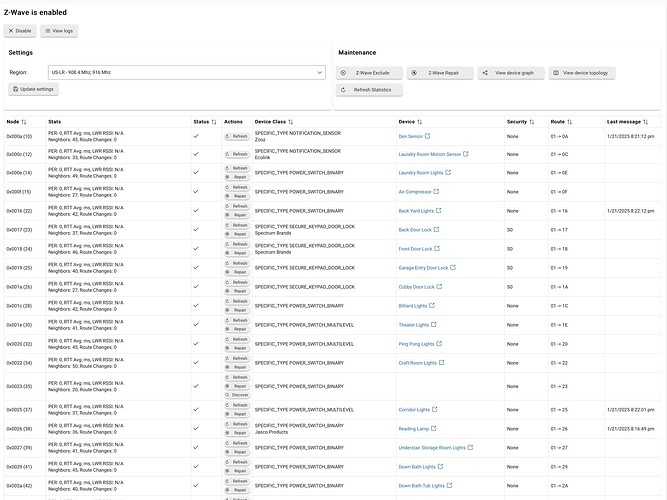Refresh node 0x000c (12)
667x500 pixels.
point(237,154)
